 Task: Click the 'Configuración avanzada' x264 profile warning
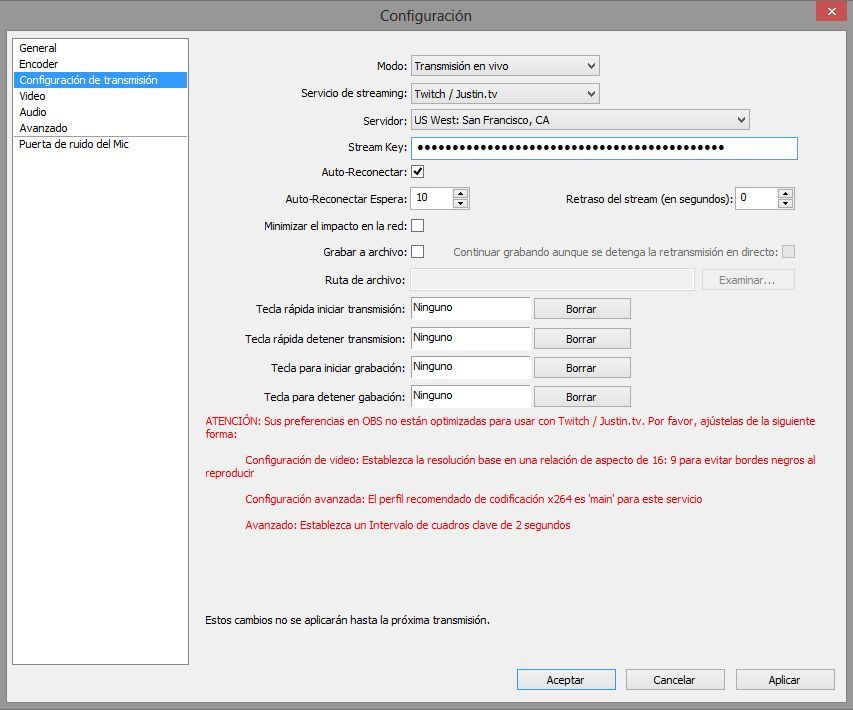[473, 499]
